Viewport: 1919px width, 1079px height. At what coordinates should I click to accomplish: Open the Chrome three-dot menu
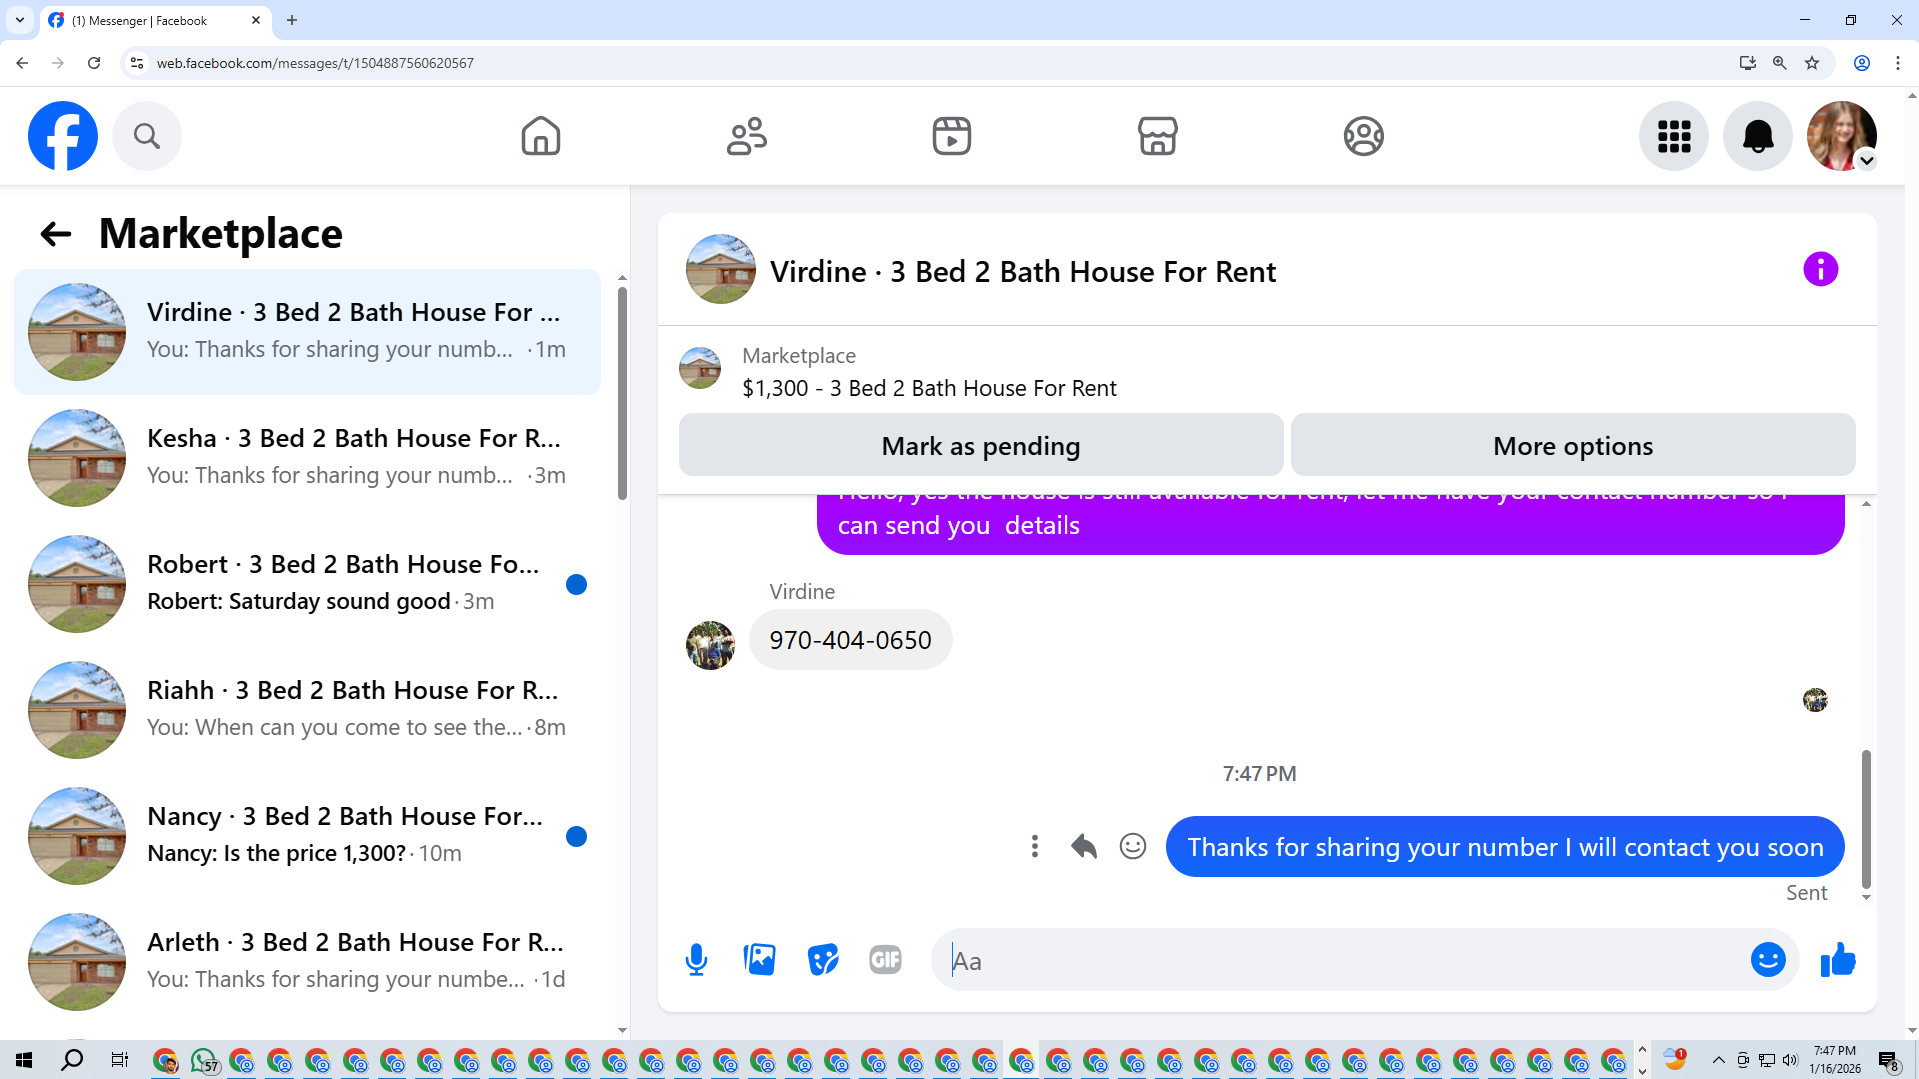[x=1898, y=63]
